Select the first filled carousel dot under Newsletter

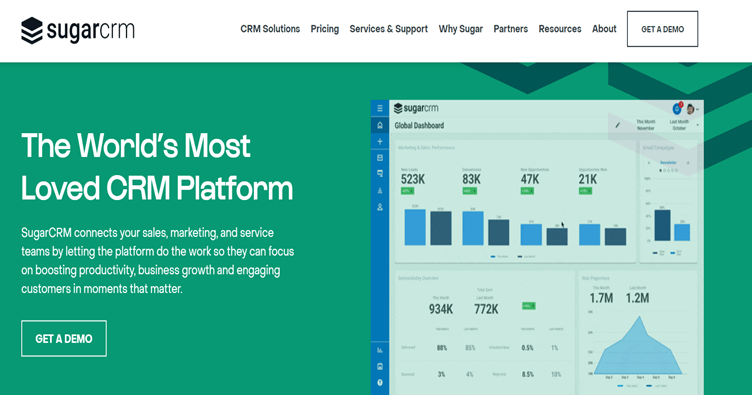pyautogui.click(x=660, y=170)
